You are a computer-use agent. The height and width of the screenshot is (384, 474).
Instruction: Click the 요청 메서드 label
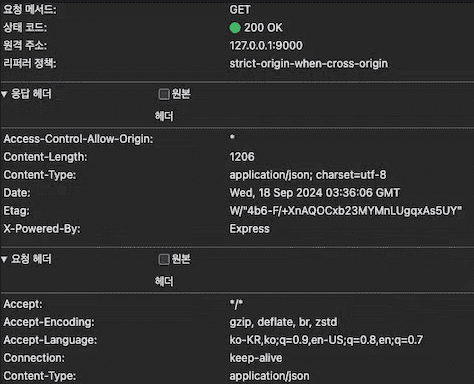click(30, 10)
